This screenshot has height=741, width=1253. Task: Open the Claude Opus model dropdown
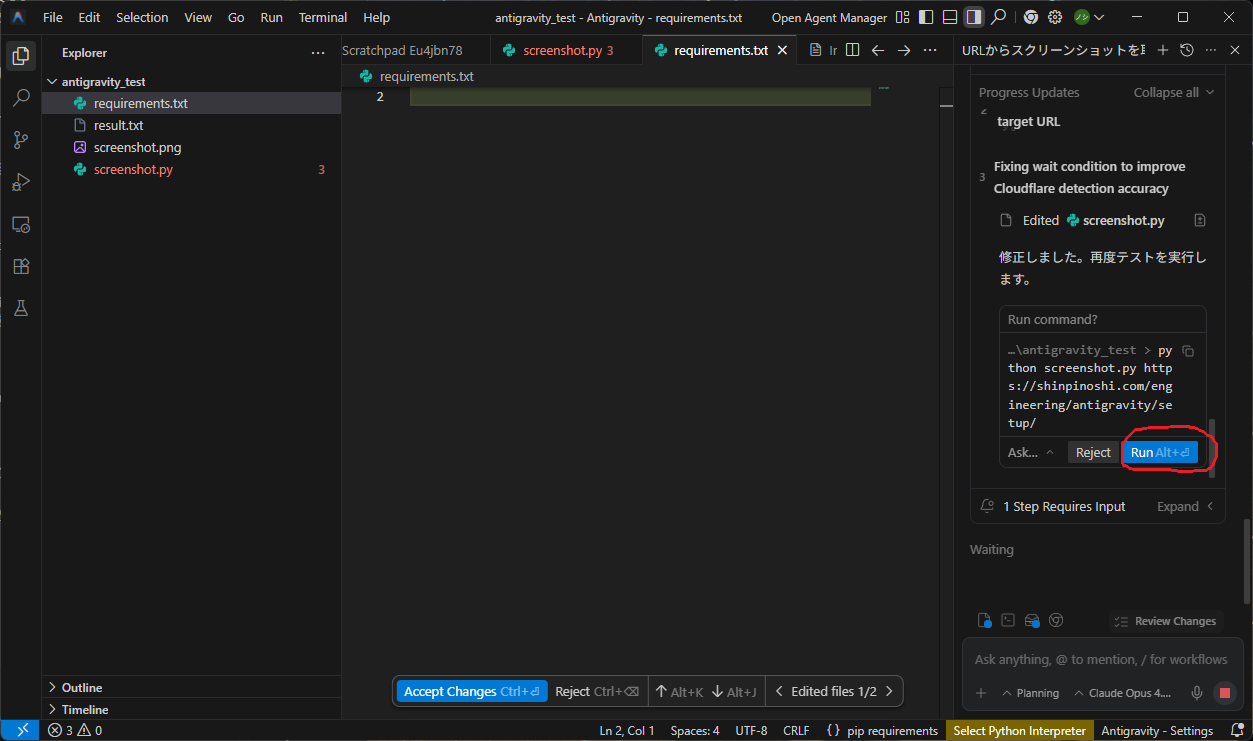pyautogui.click(x=1122, y=693)
